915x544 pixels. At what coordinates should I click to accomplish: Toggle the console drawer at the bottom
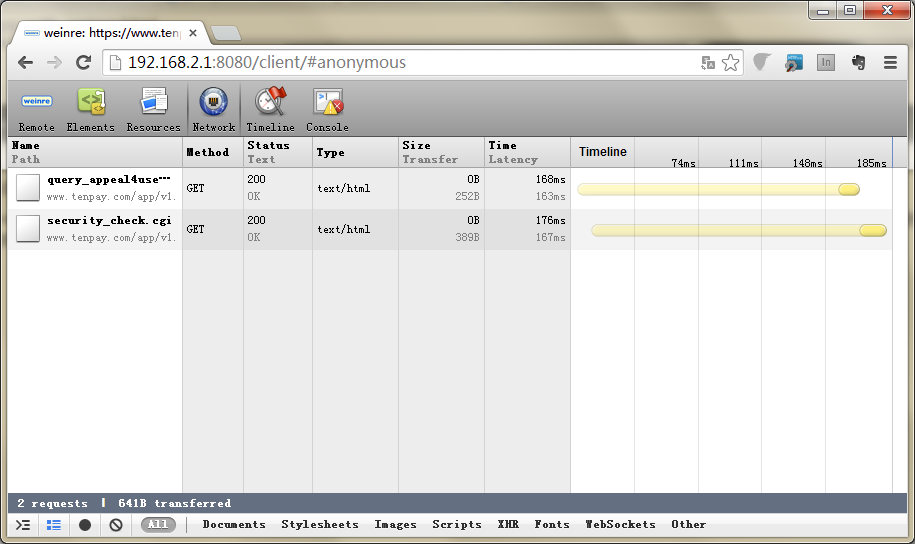coord(23,525)
